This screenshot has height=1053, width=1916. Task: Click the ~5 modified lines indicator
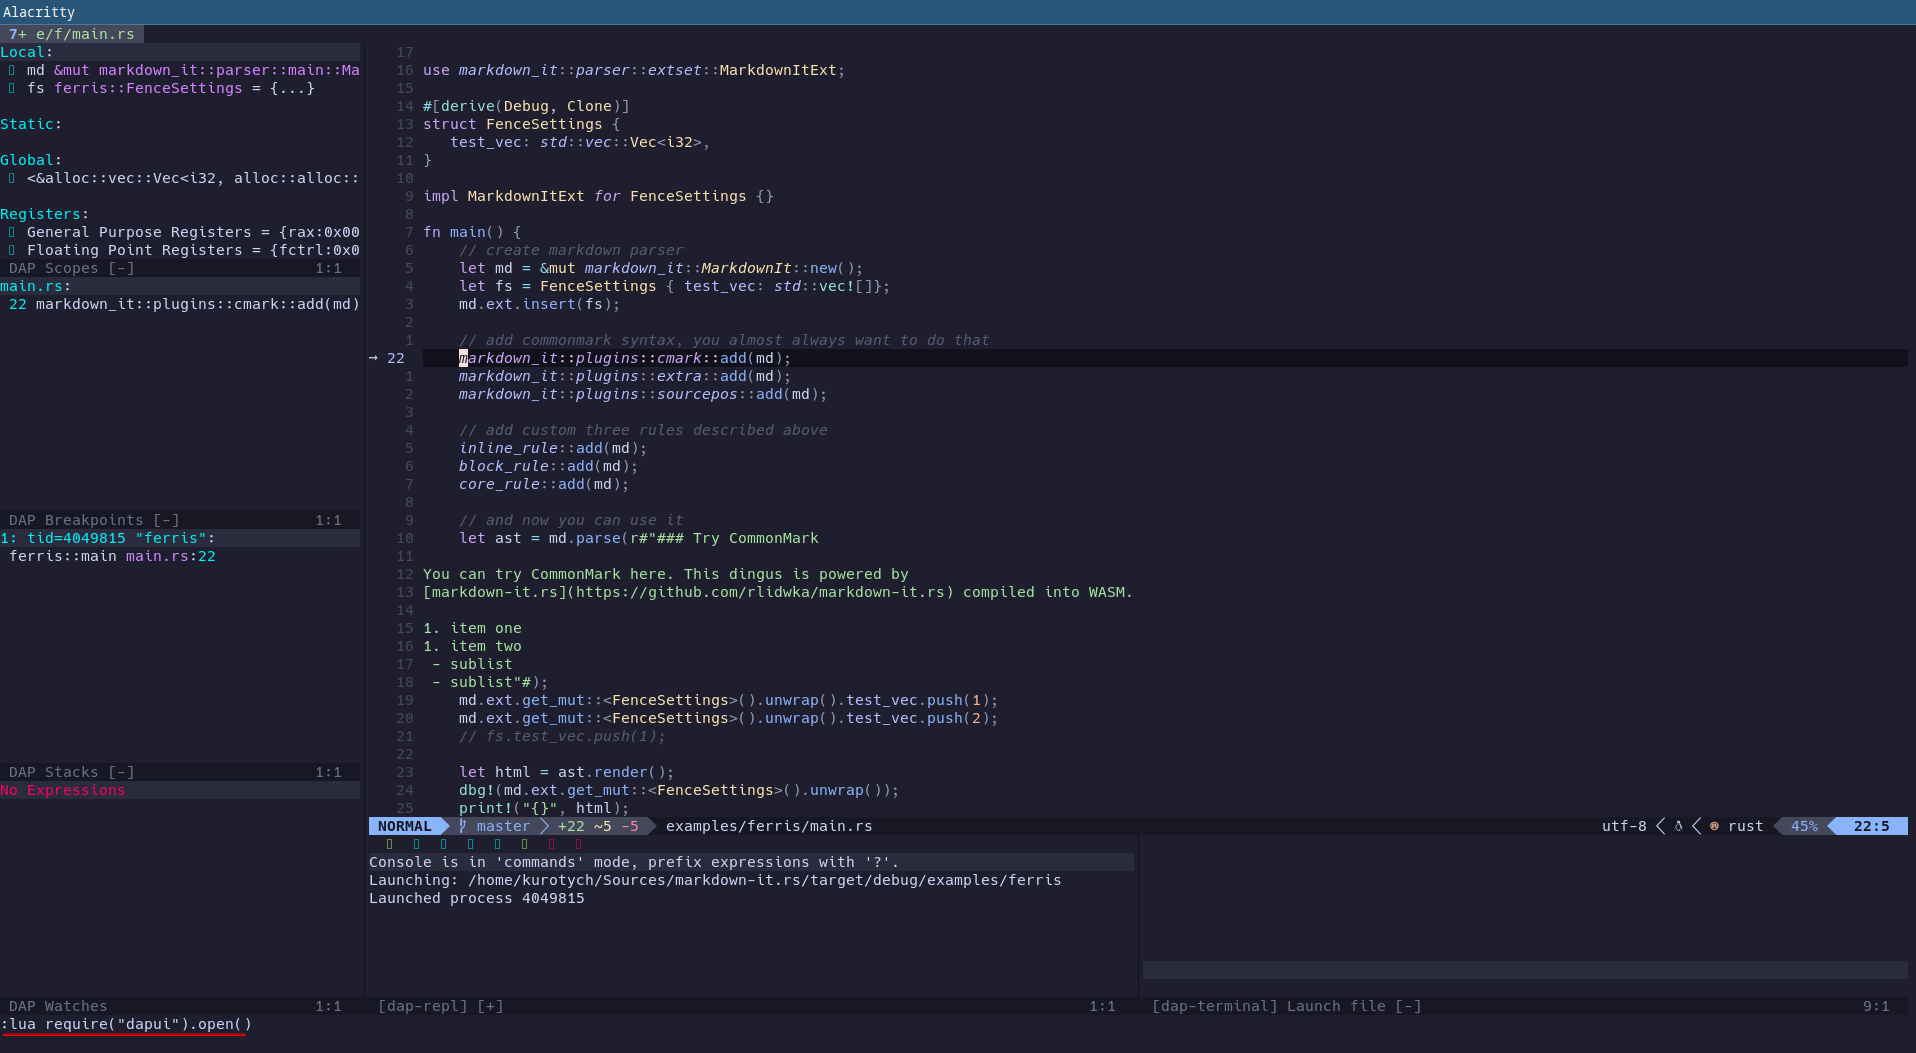pyautogui.click(x=602, y=826)
